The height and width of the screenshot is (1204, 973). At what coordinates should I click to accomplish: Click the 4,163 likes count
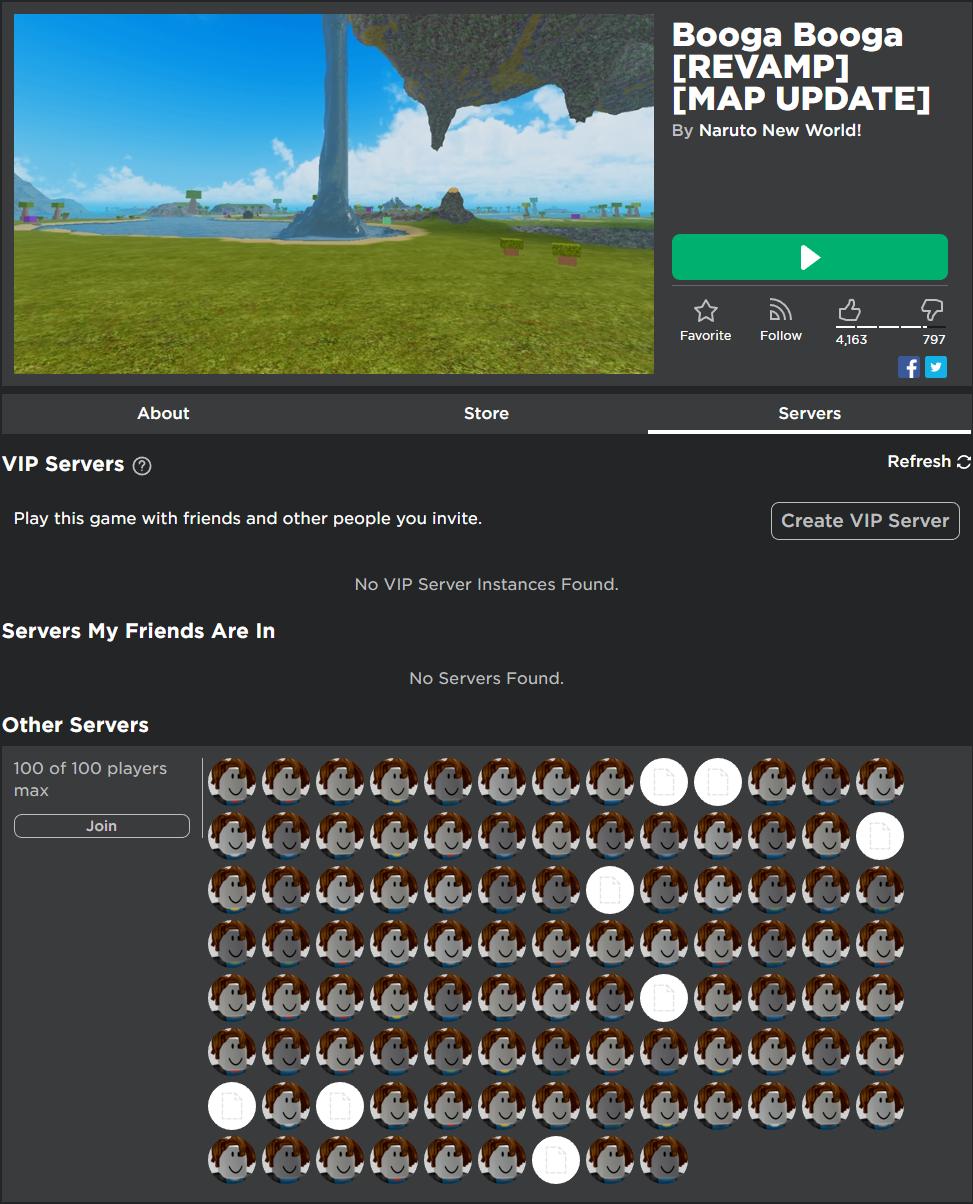point(851,340)
